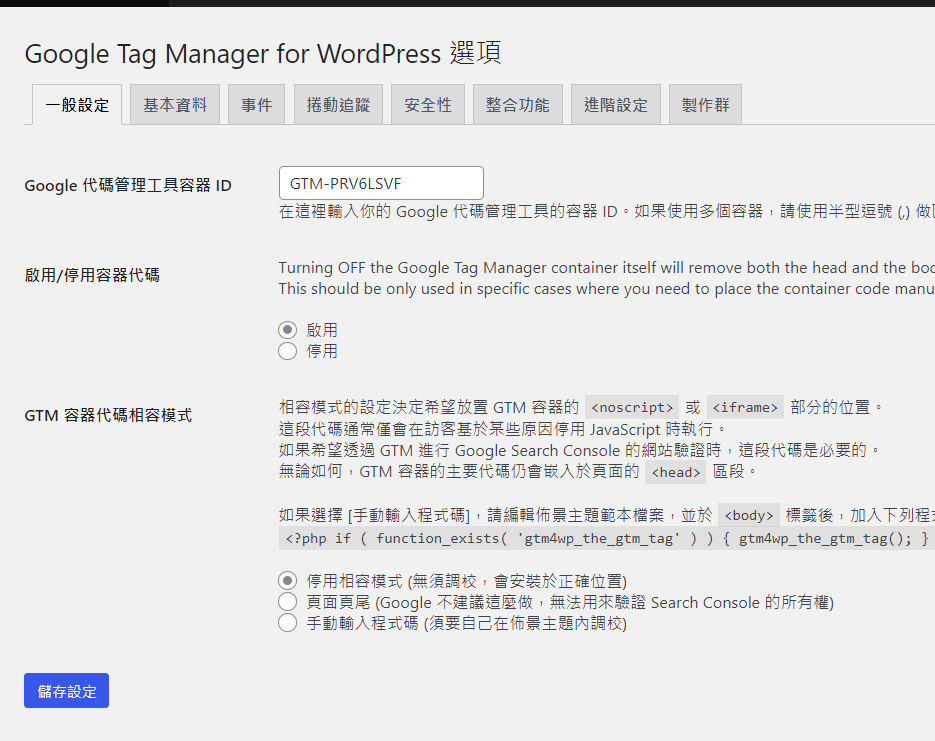Open the 製作群 tab
The image size is (935, 741).
pyautogui.click(x=705, y=105)
